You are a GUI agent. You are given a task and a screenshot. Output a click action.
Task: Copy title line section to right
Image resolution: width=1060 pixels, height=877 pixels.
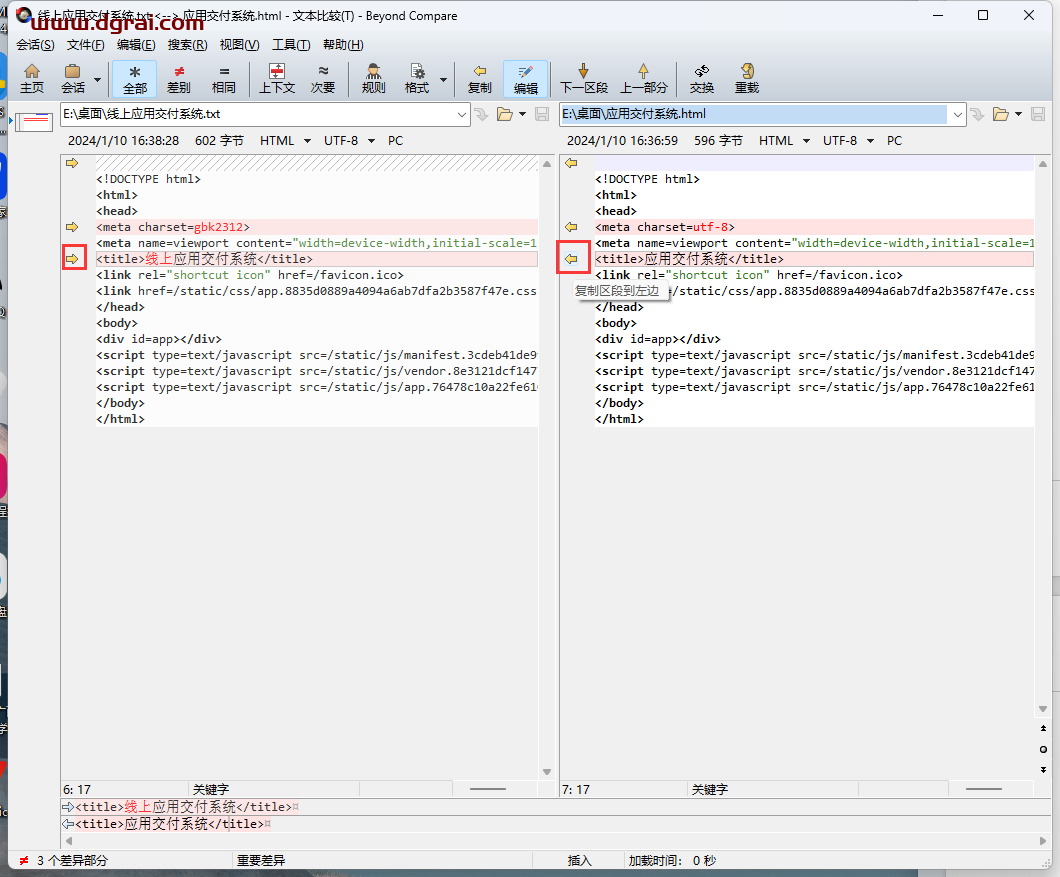[72, 259]
